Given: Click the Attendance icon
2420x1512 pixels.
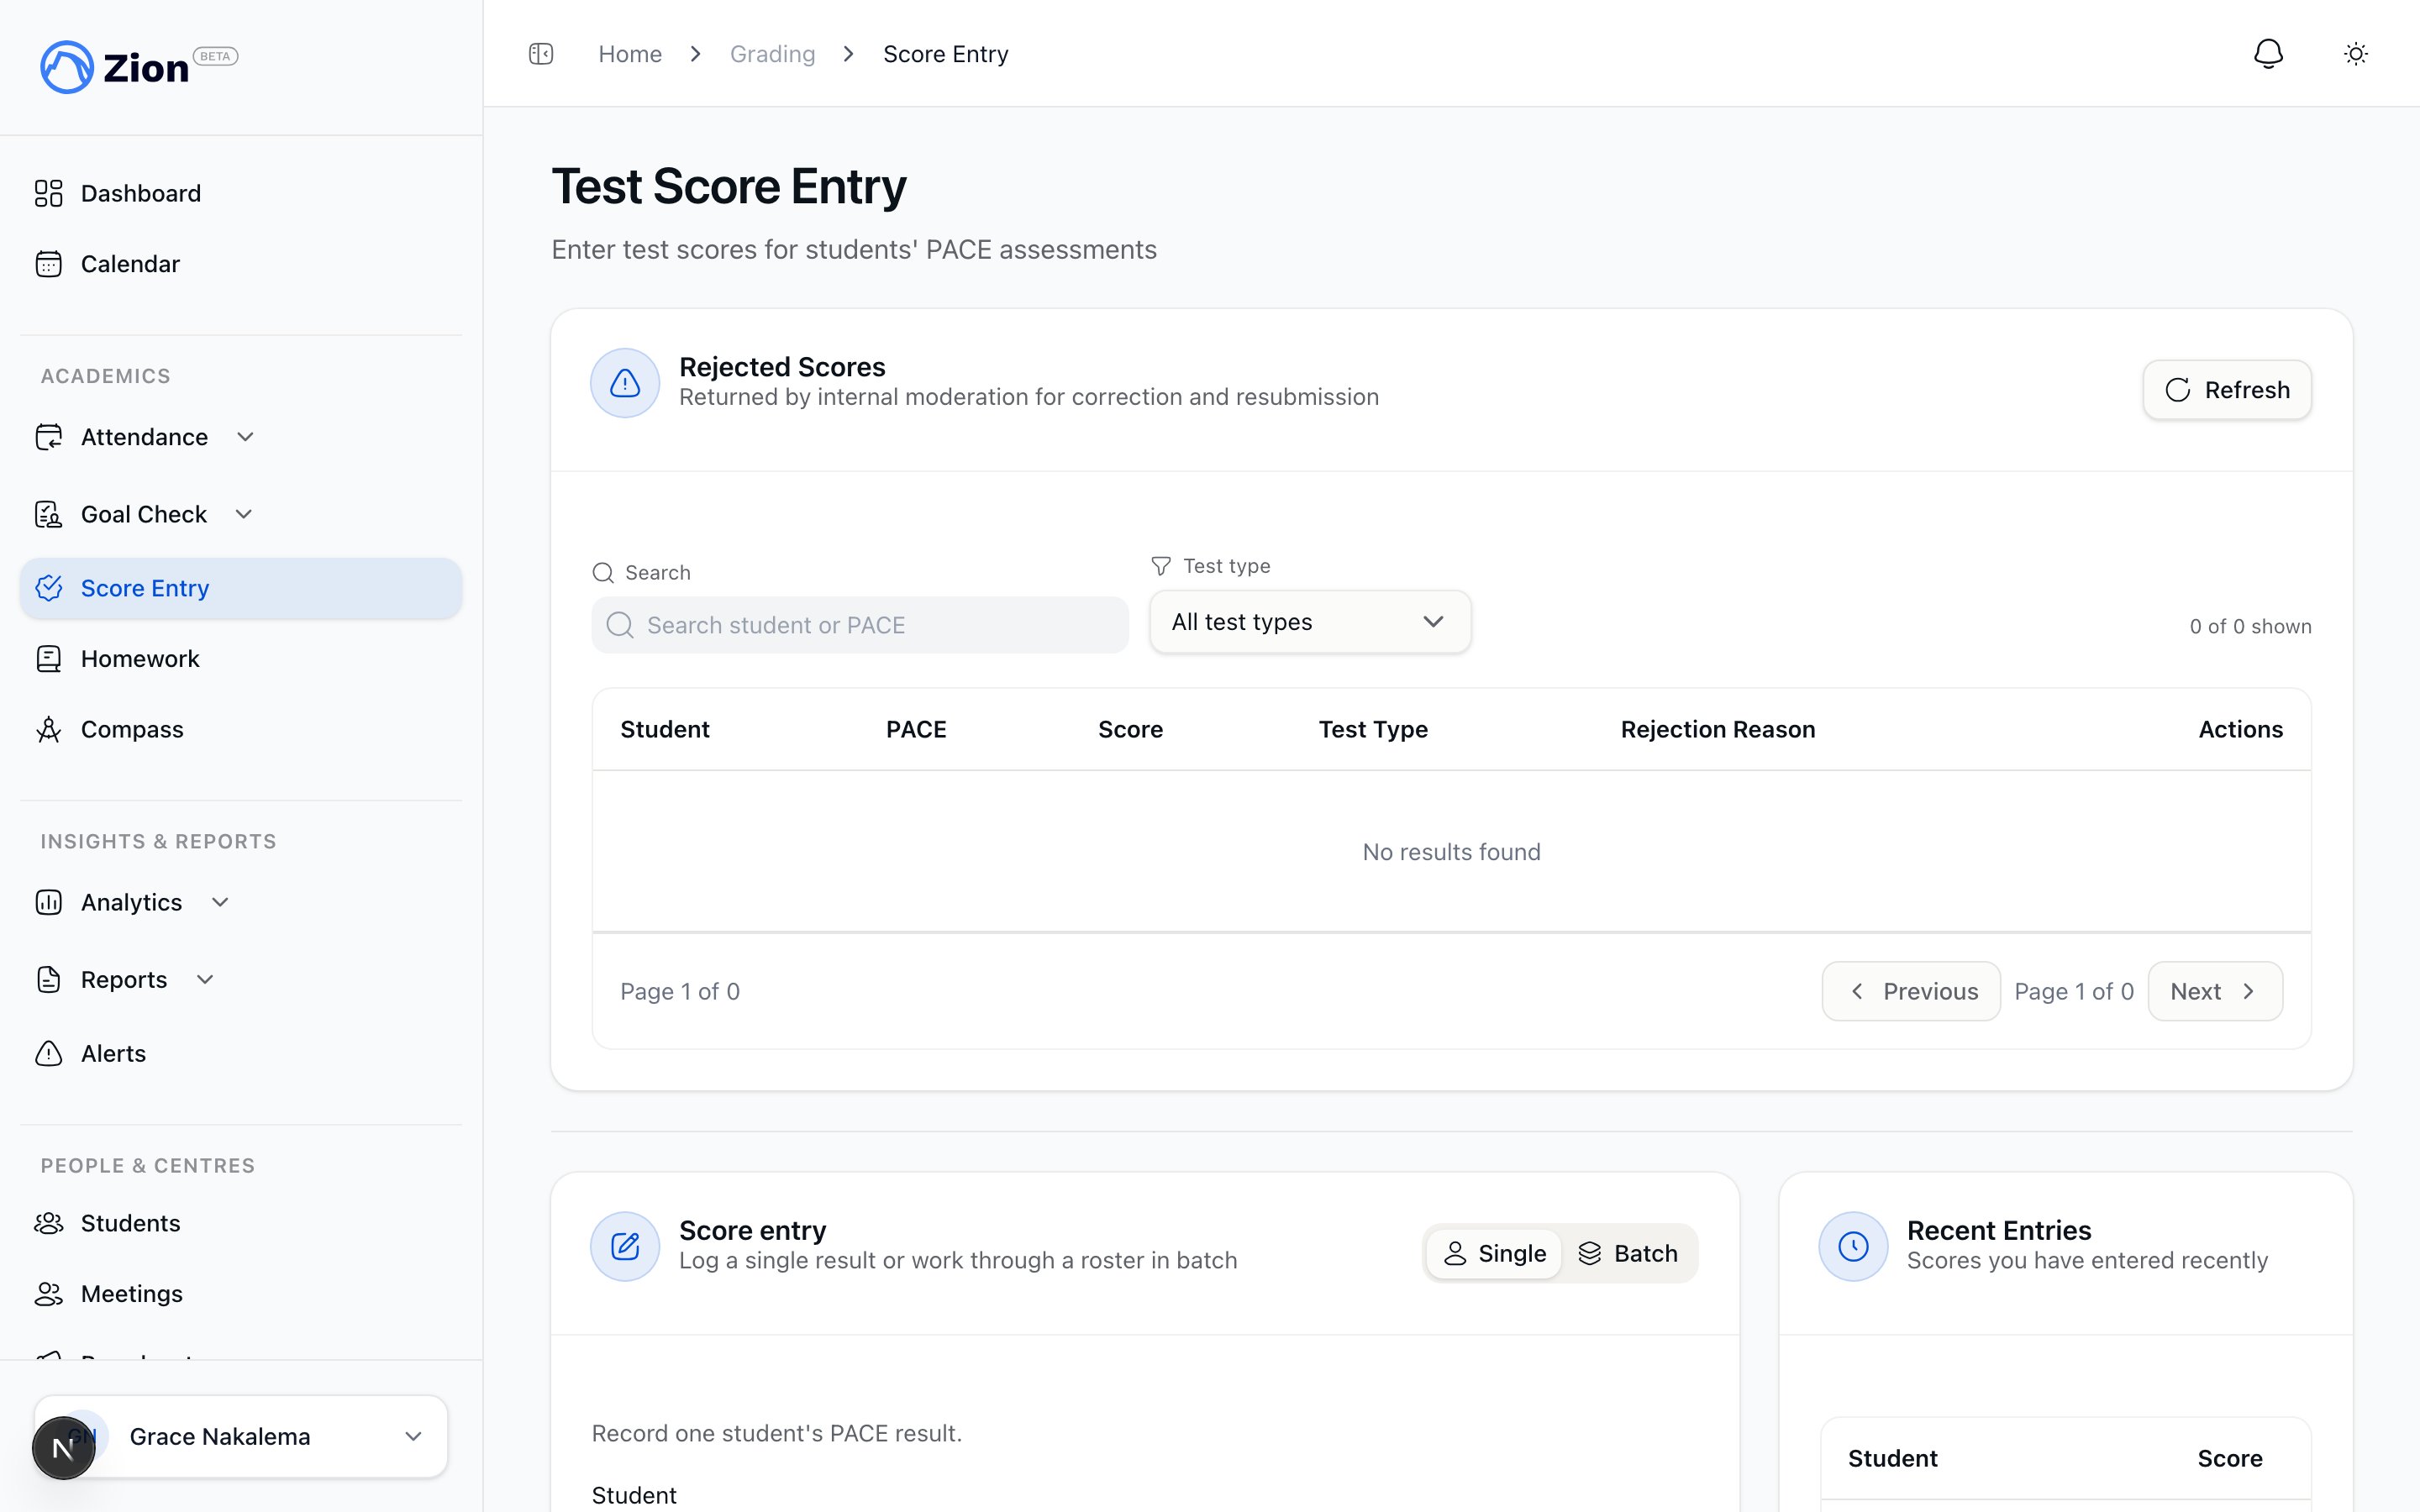Looking at the screenshot, I should (x=49, y=437).
